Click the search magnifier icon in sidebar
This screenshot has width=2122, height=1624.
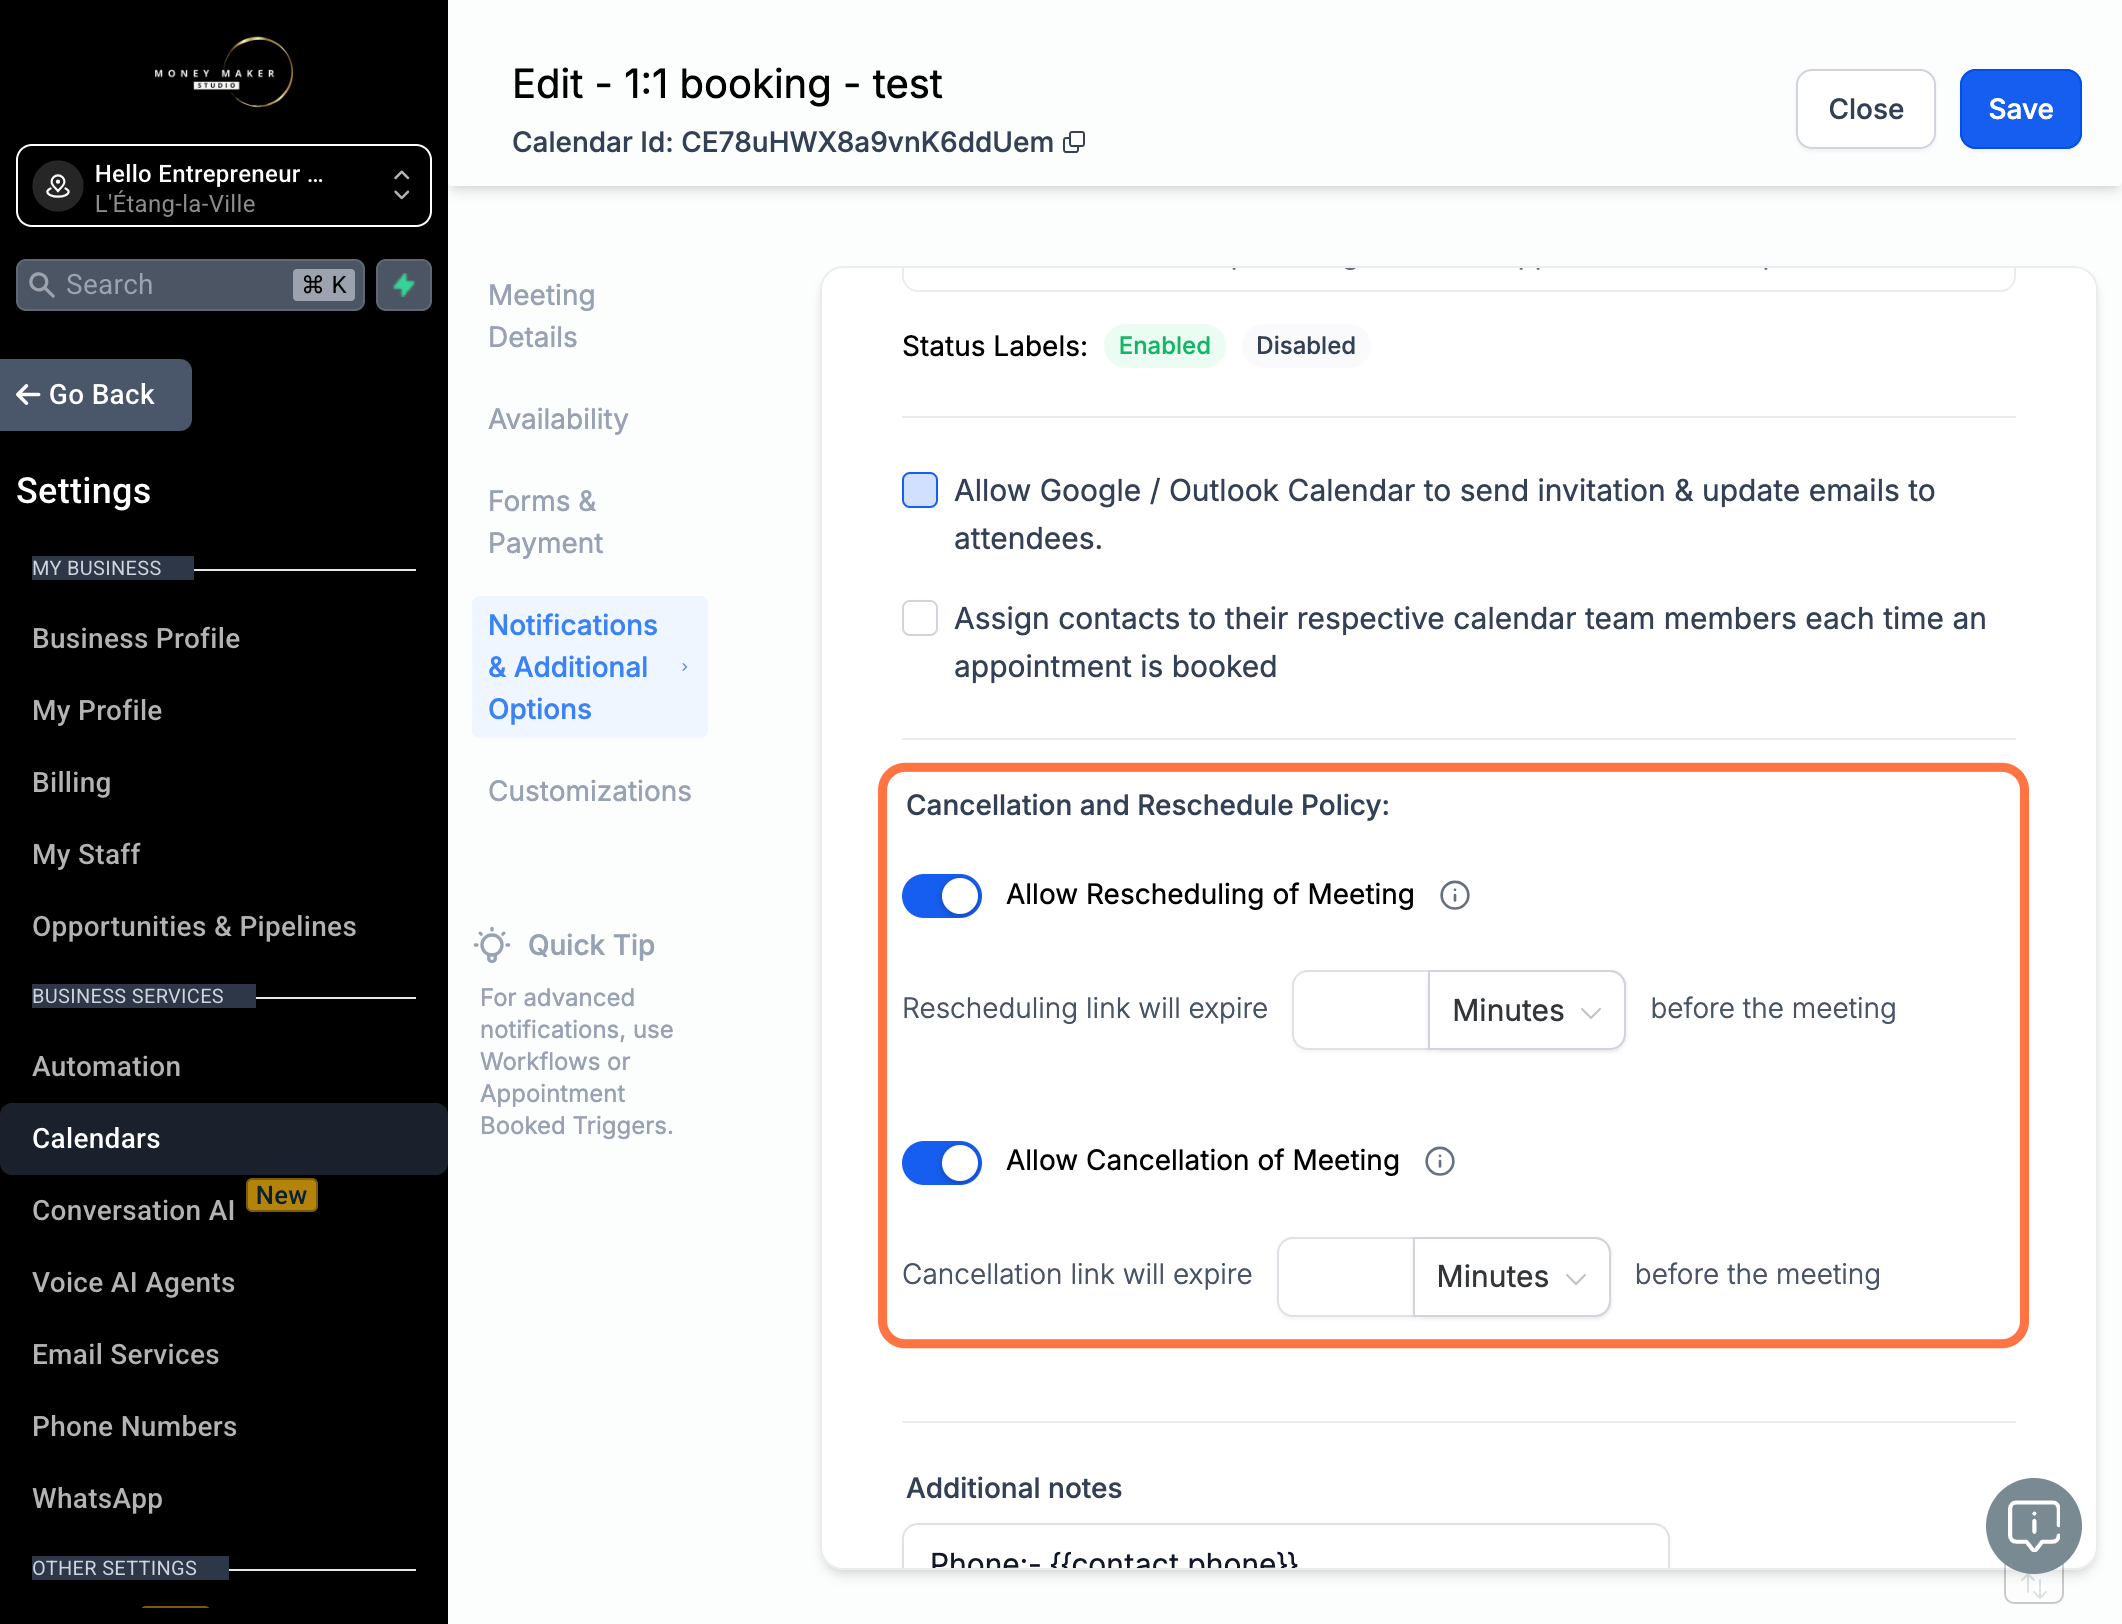42,285
